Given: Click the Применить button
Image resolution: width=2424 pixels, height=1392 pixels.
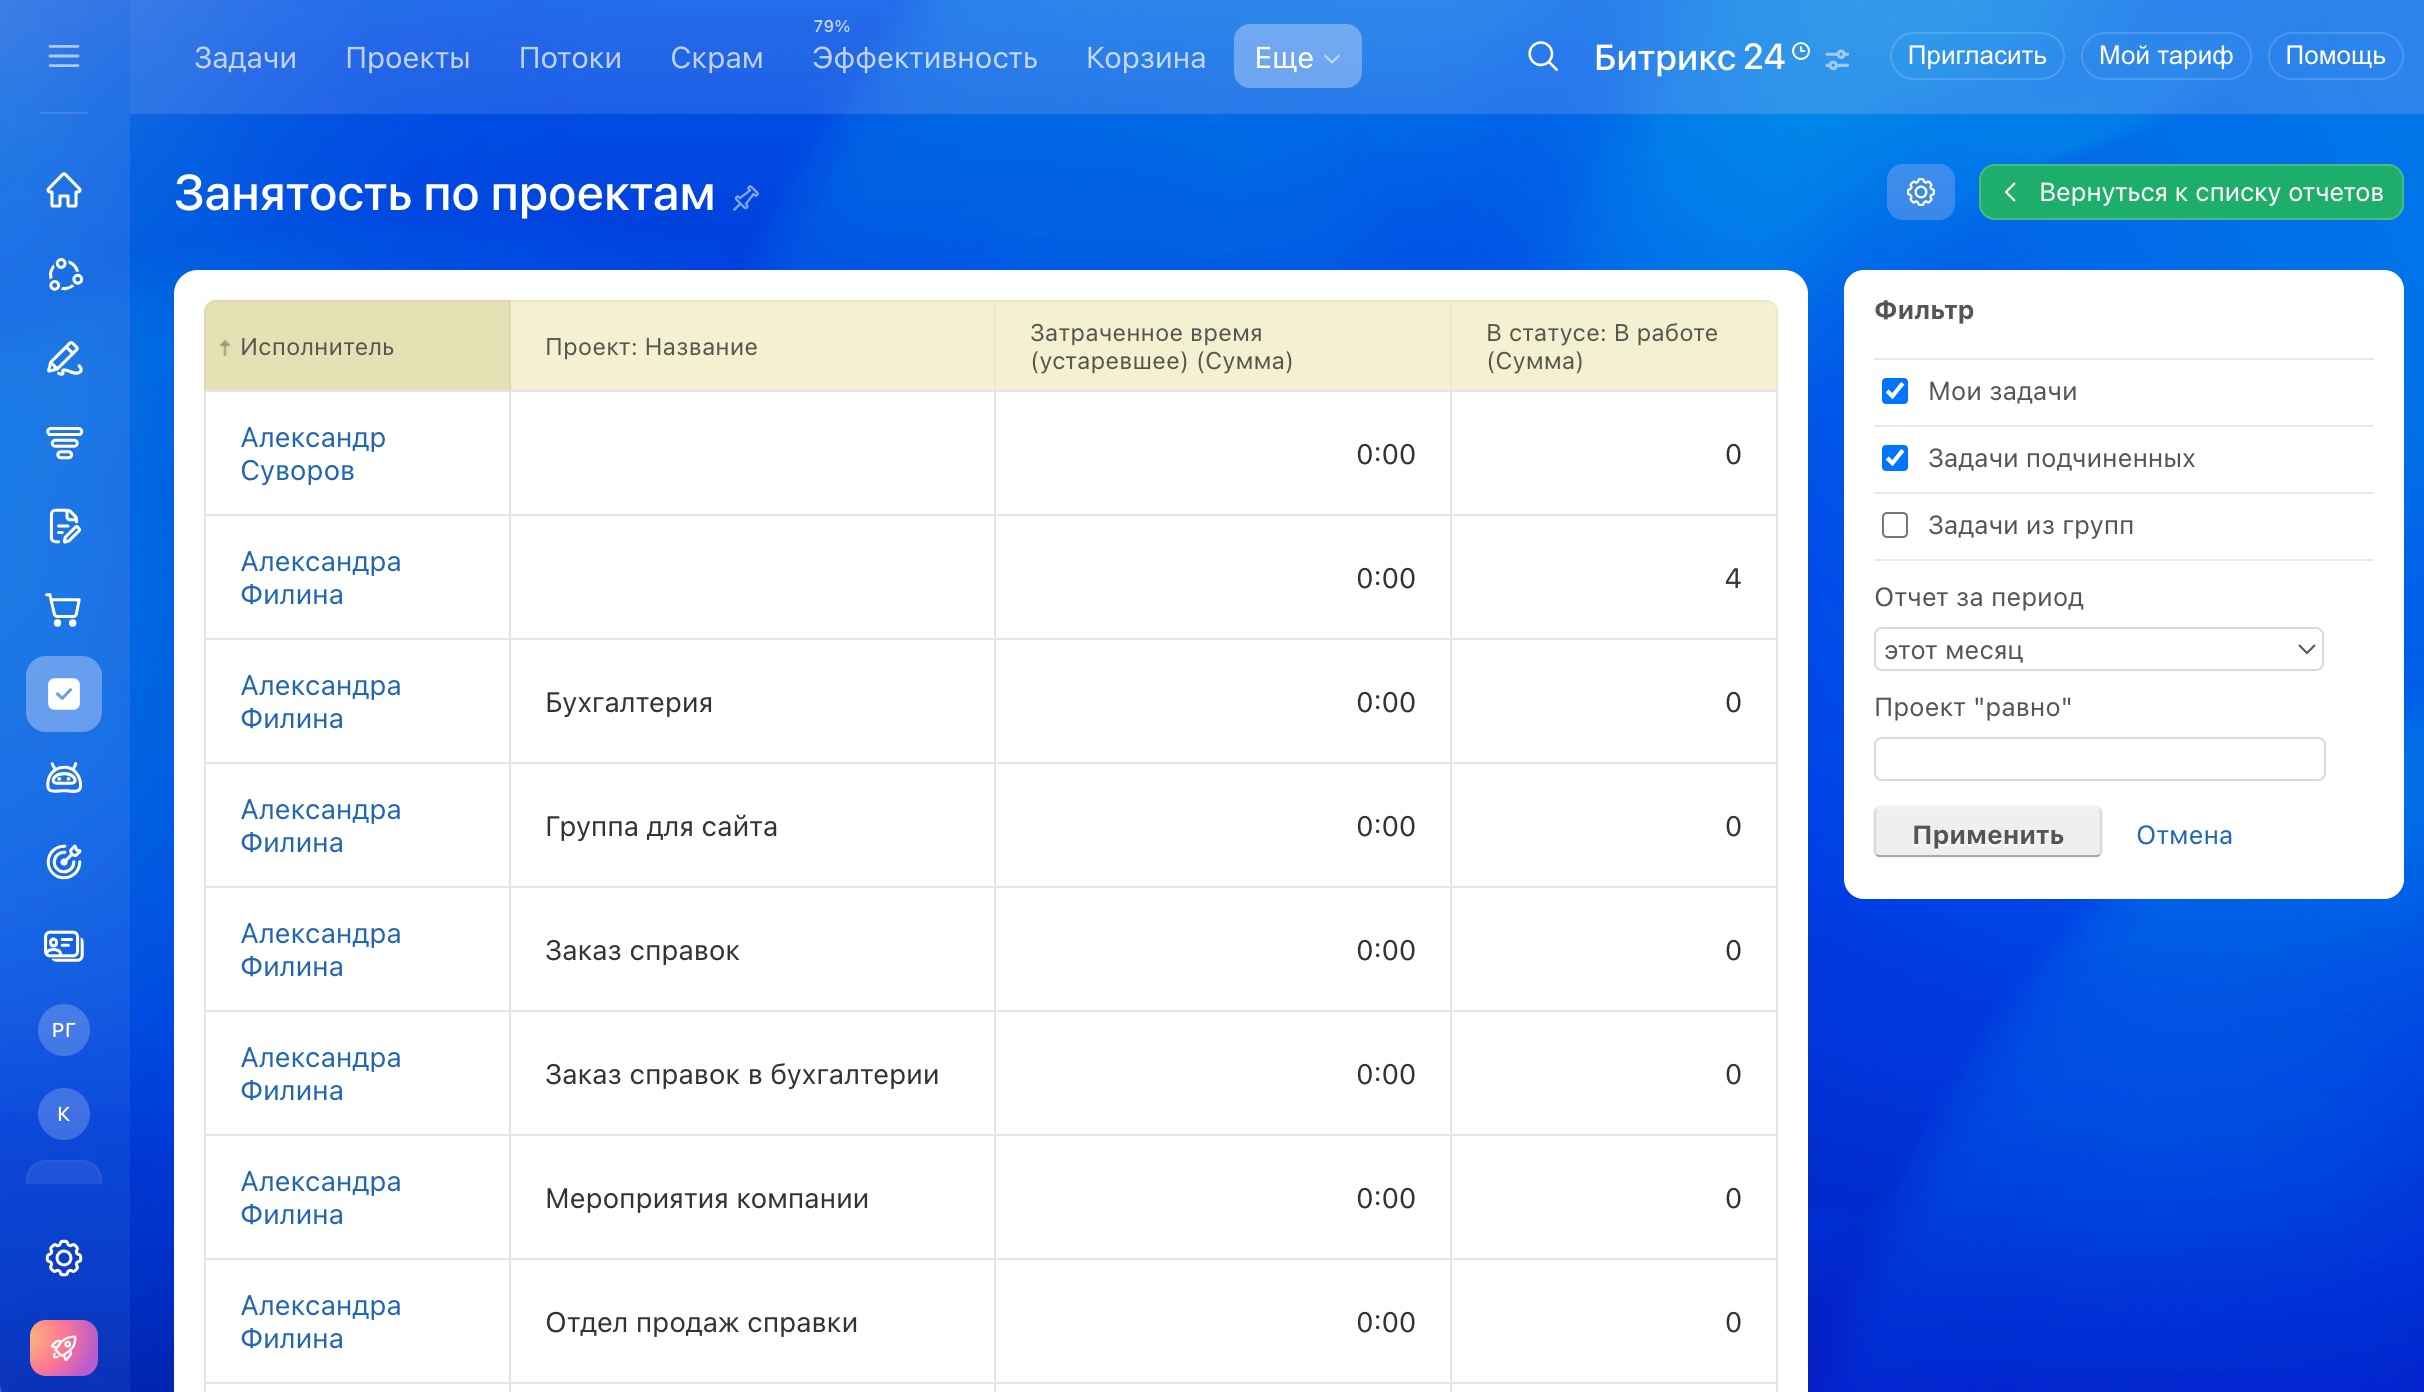Looking at the screenshot, I should click(1987, 834).
